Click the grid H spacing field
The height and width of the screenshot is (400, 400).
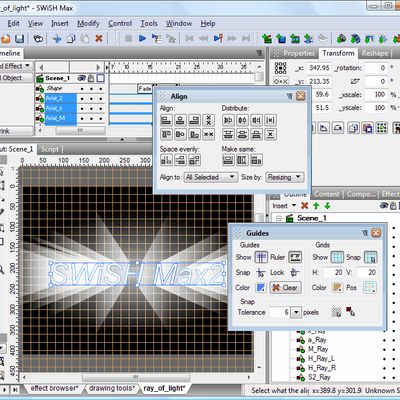(x=333, y=272)
